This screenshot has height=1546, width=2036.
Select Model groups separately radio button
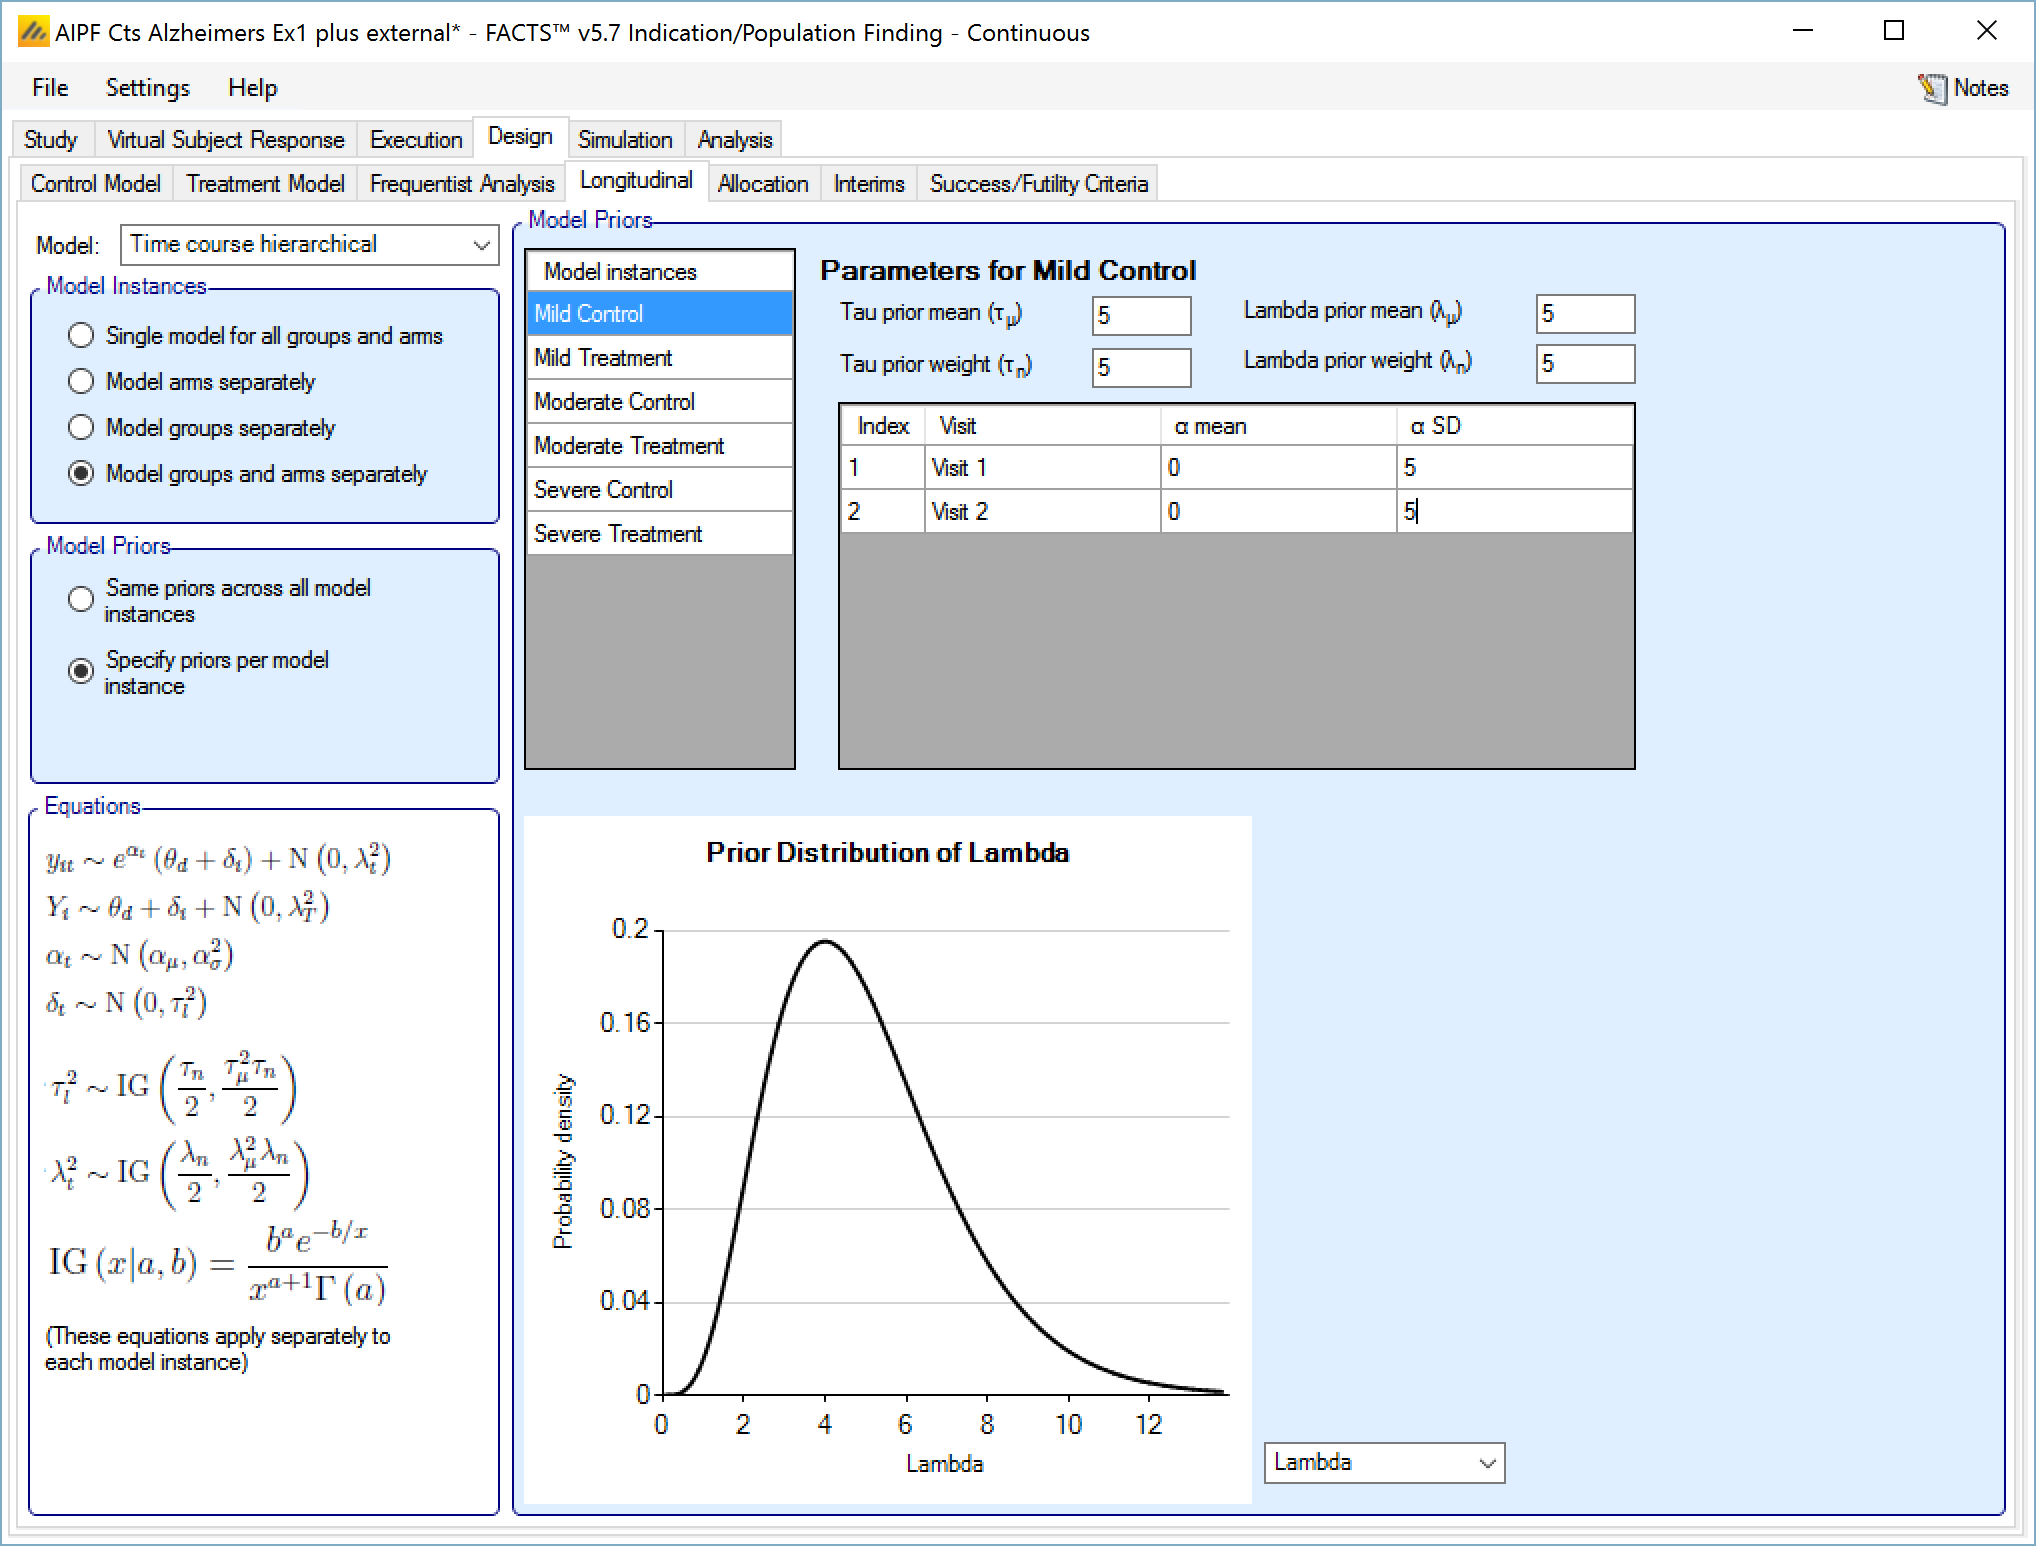(x=81, y=428)
